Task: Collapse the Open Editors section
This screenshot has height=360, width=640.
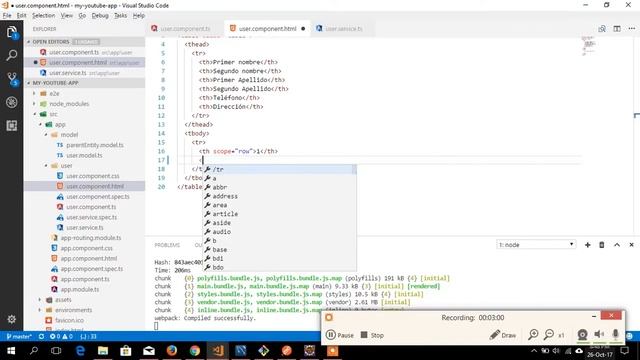Action: (x=85, y=42)
